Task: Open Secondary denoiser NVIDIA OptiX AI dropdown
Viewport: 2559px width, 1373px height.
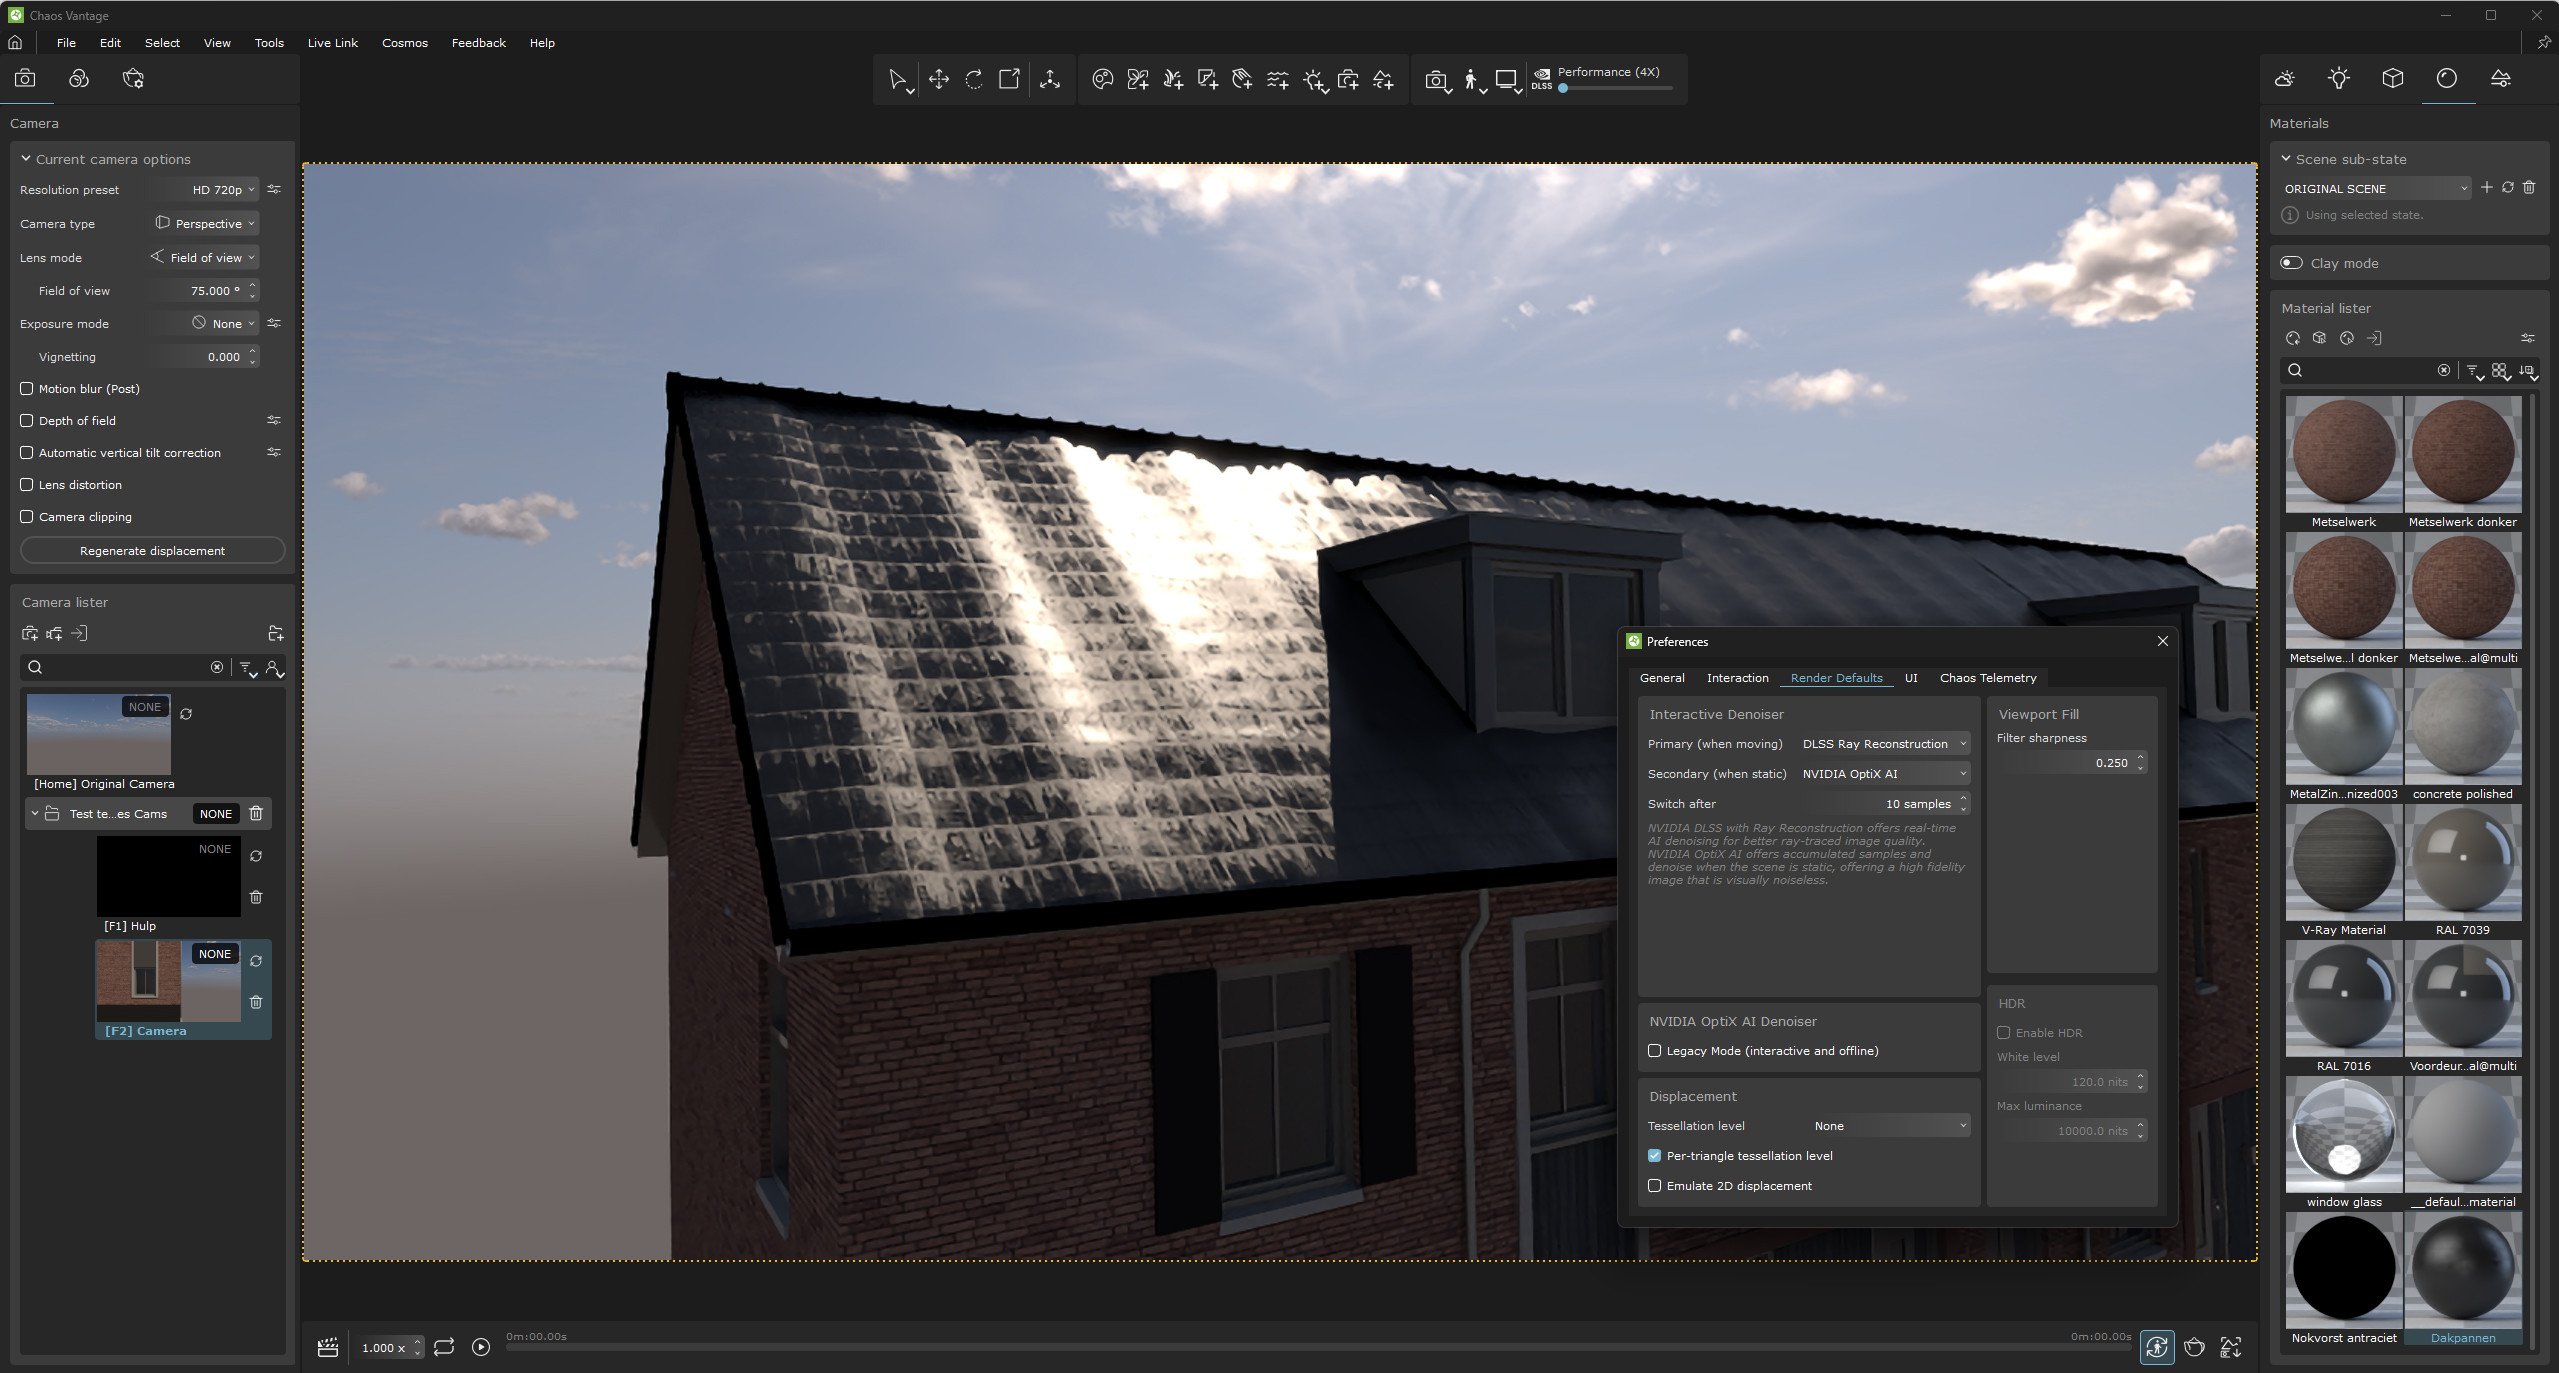Action: 1884,774
